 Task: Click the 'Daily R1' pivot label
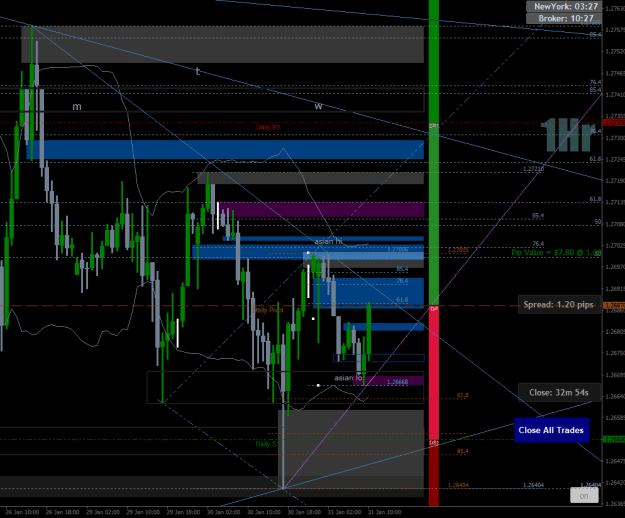tap(268, 127)
